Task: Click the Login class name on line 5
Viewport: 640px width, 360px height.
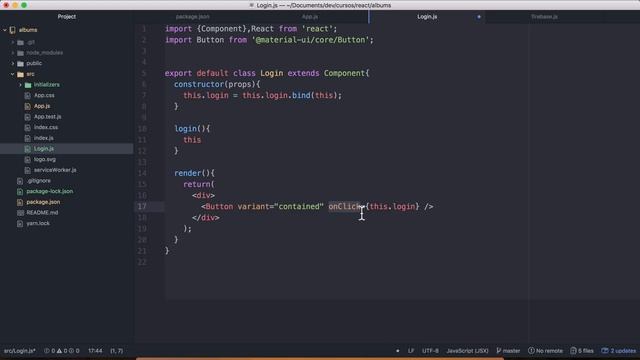Action: coord(271,73)
